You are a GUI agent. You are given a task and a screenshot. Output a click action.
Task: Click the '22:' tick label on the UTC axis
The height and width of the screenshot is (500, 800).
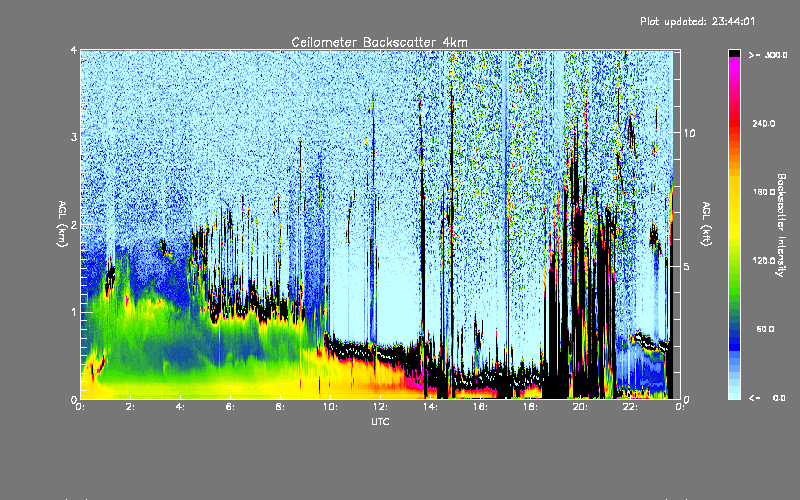[630, 407]
